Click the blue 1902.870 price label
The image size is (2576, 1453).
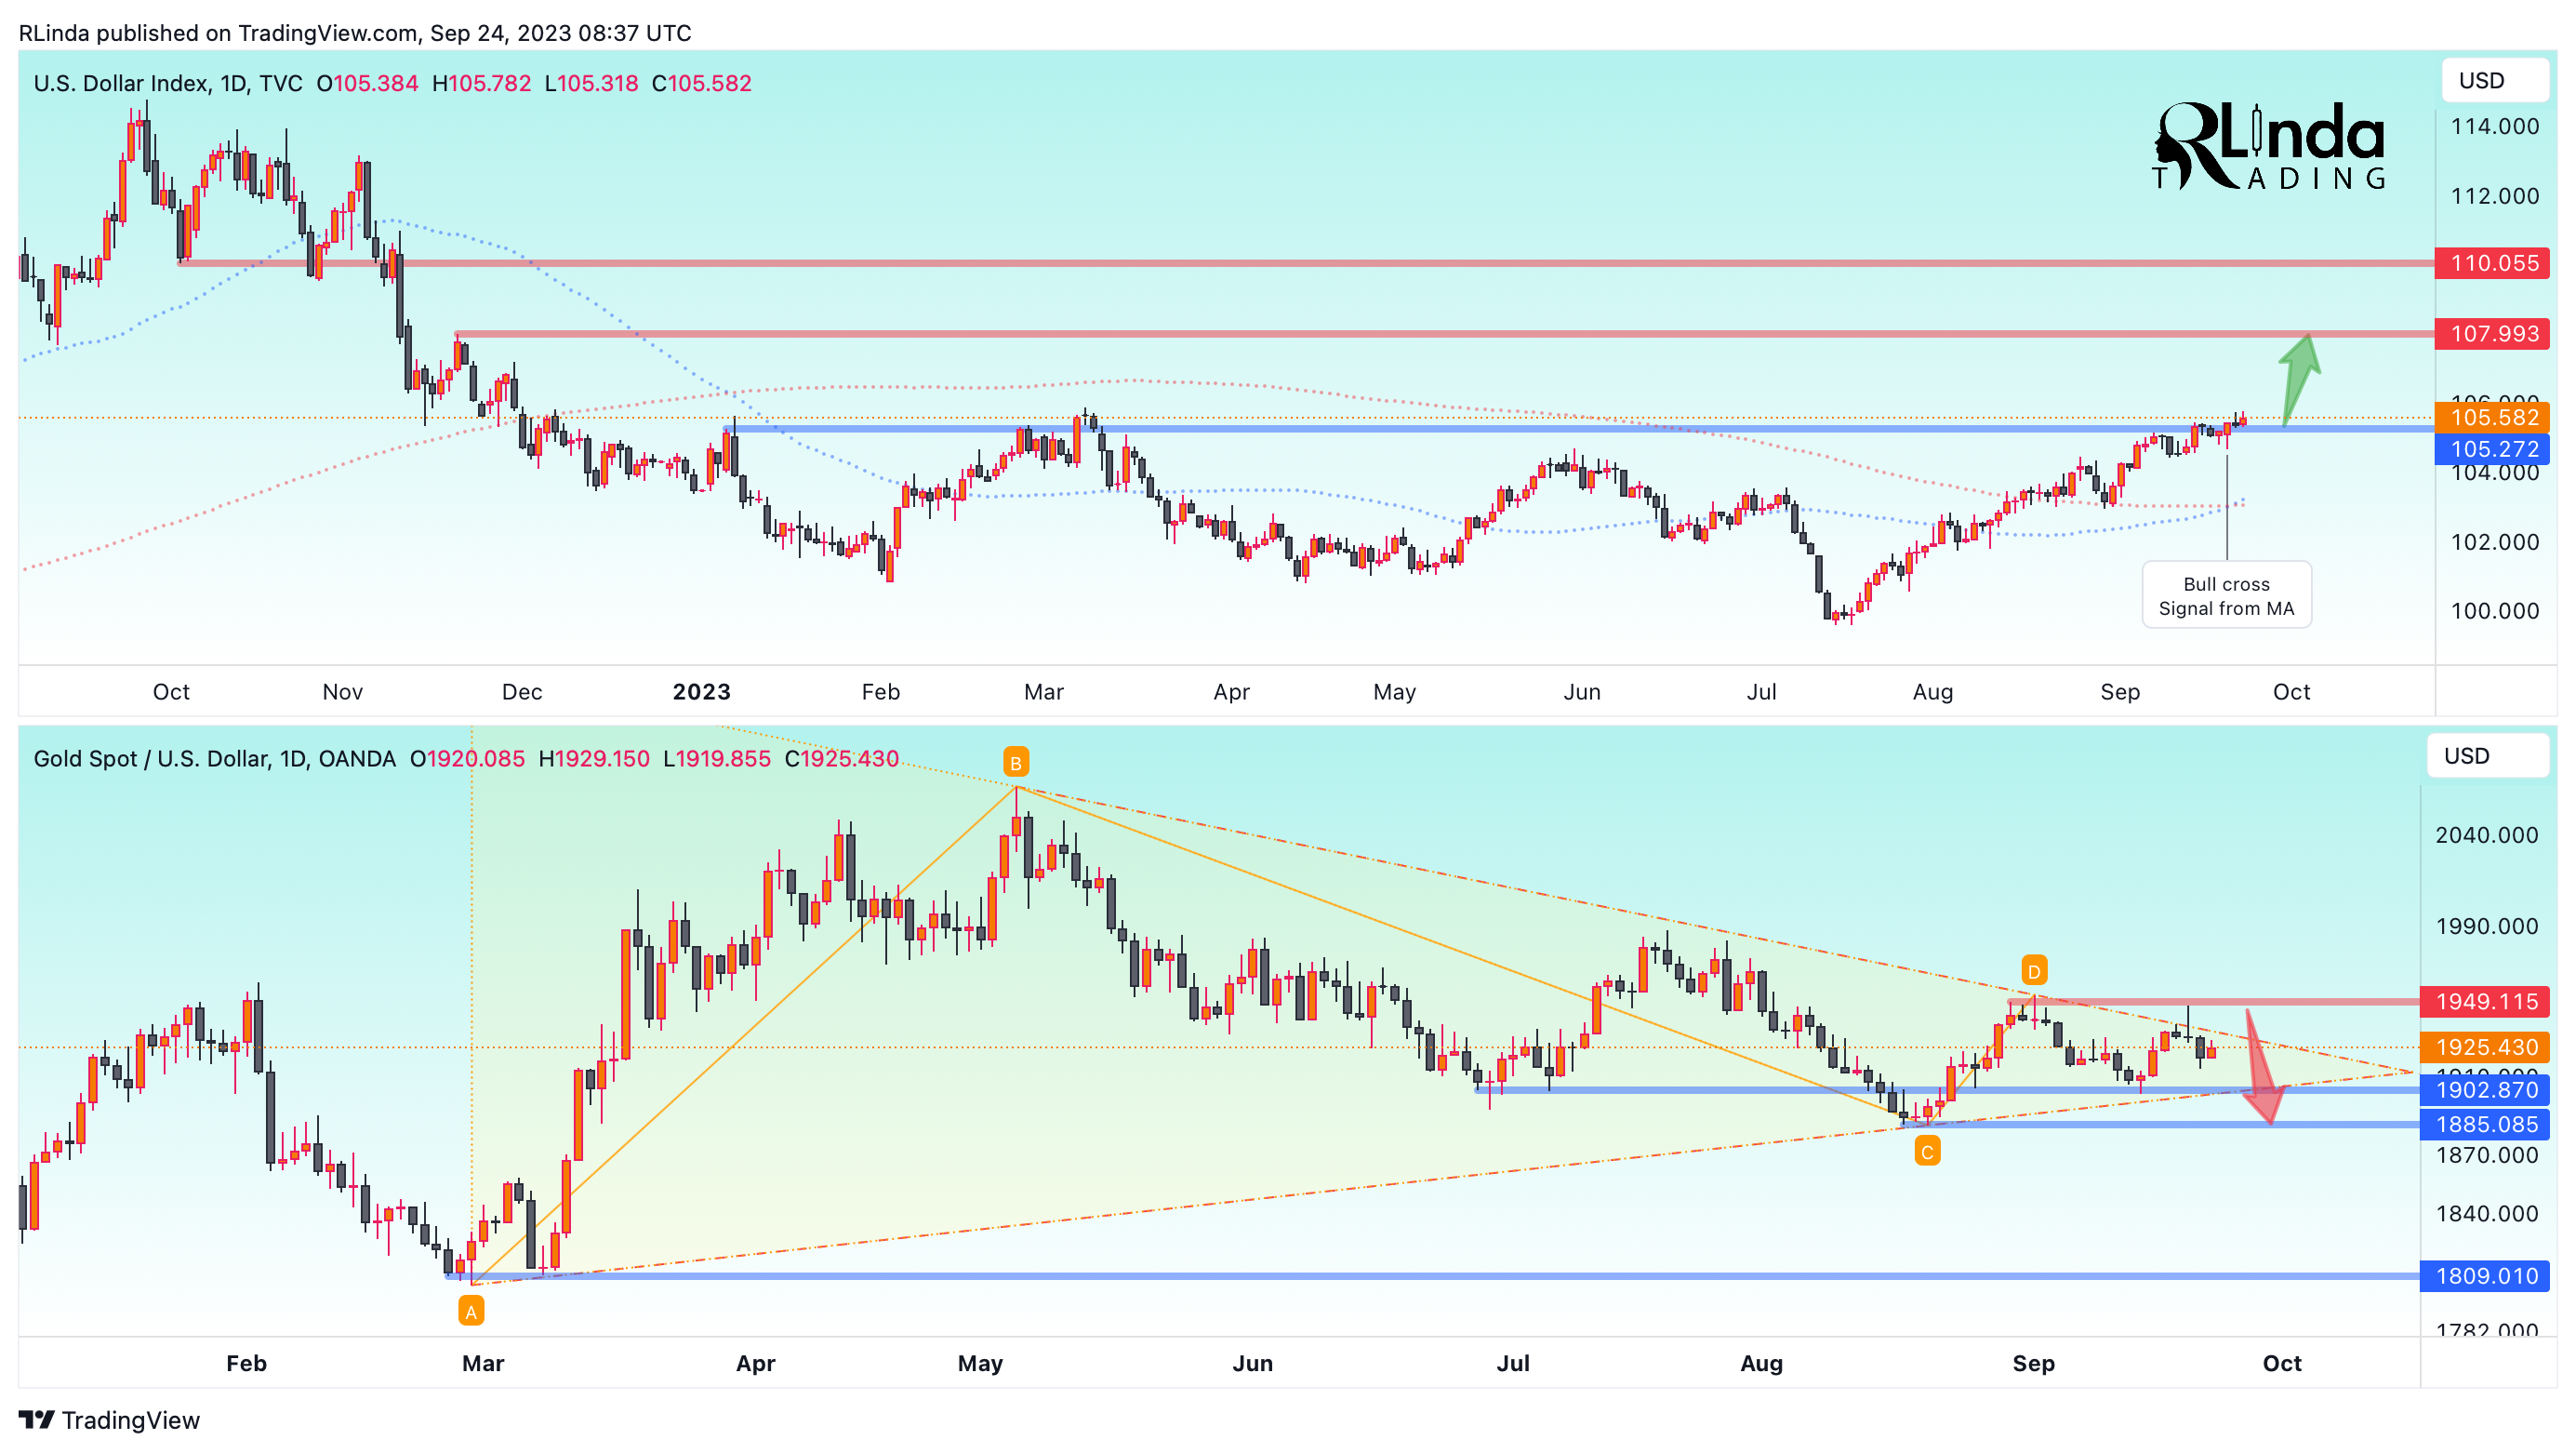[2484, 1090]
